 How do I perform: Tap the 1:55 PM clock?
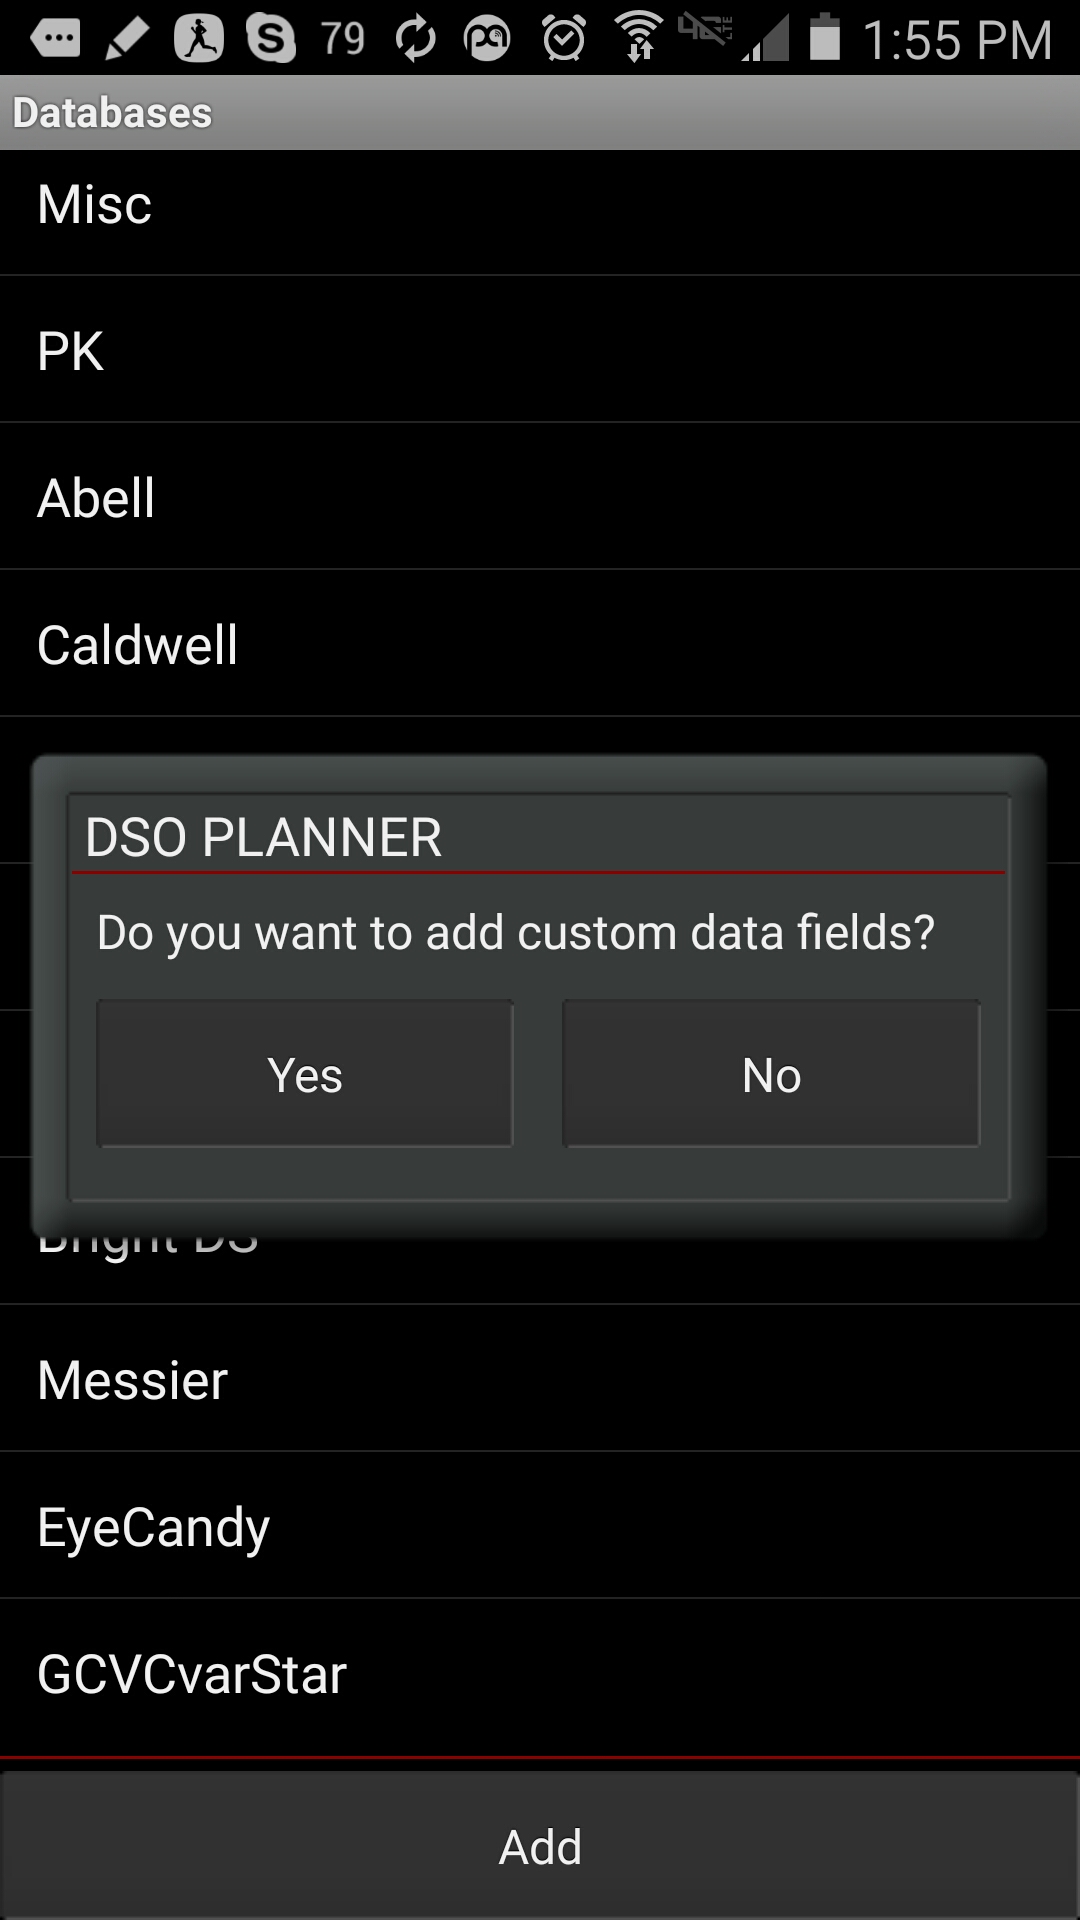957,40
